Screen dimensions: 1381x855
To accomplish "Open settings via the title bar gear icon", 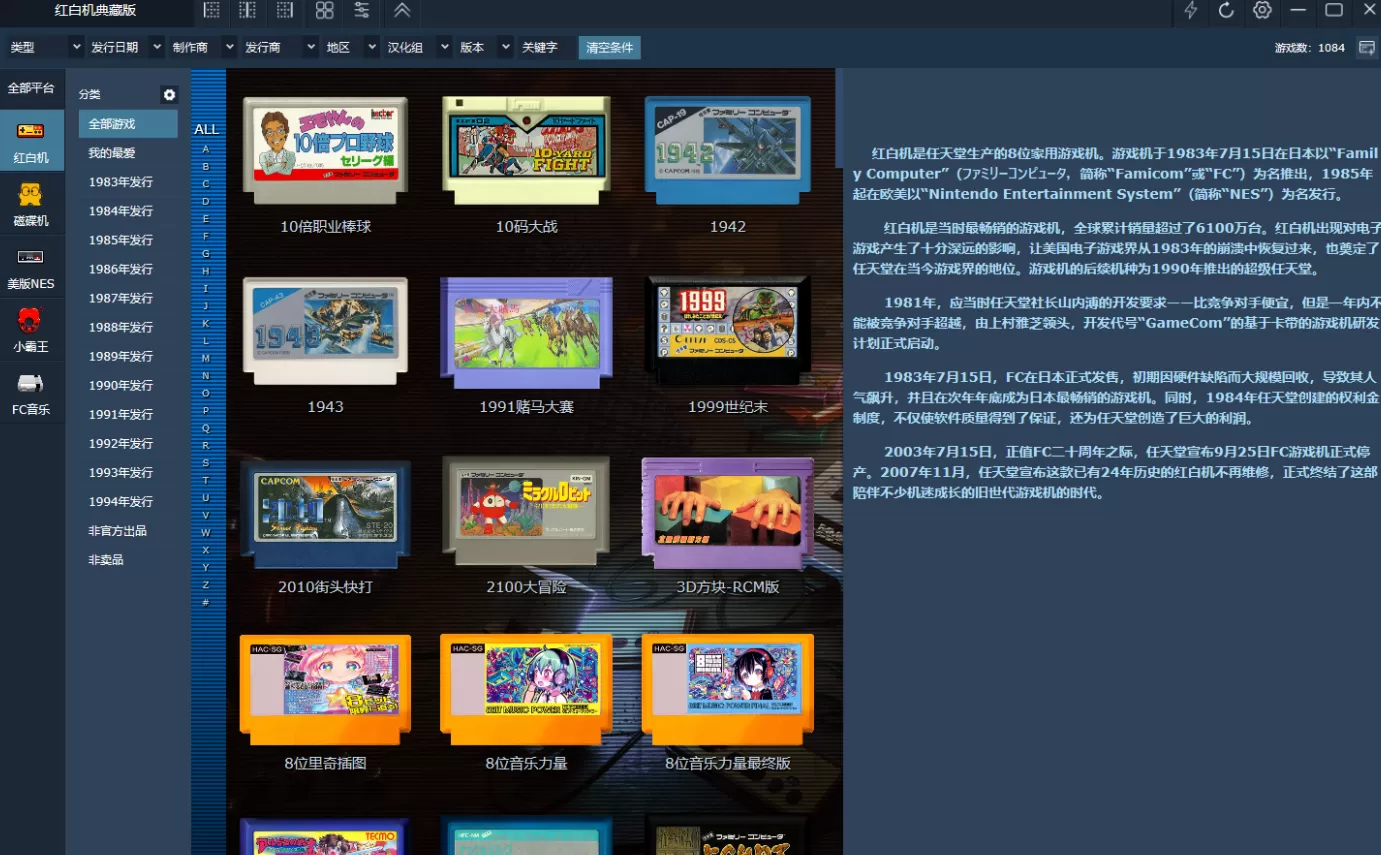I will [1262, 11].
